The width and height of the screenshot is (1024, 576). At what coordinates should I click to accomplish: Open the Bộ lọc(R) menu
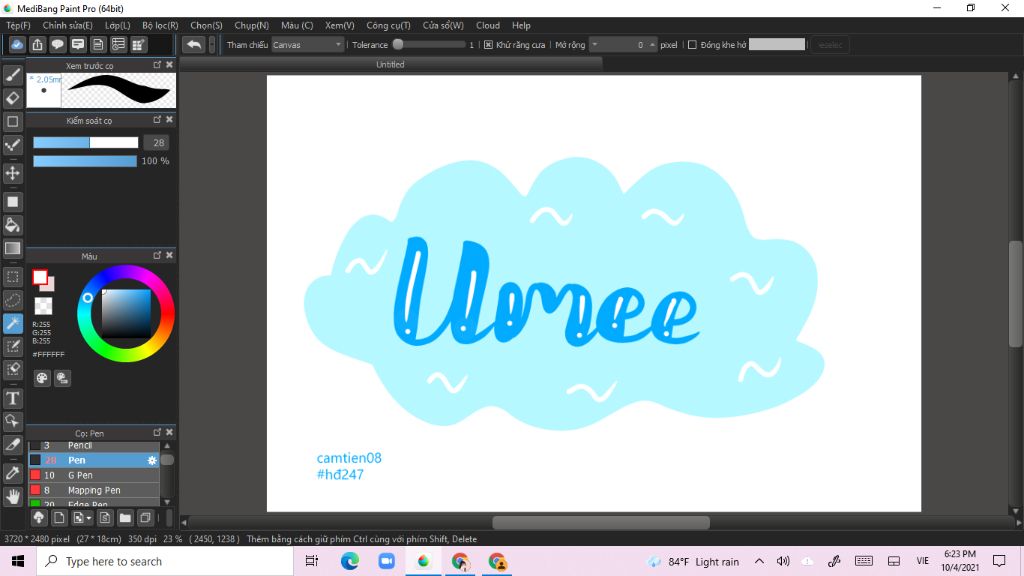(160, 25)
